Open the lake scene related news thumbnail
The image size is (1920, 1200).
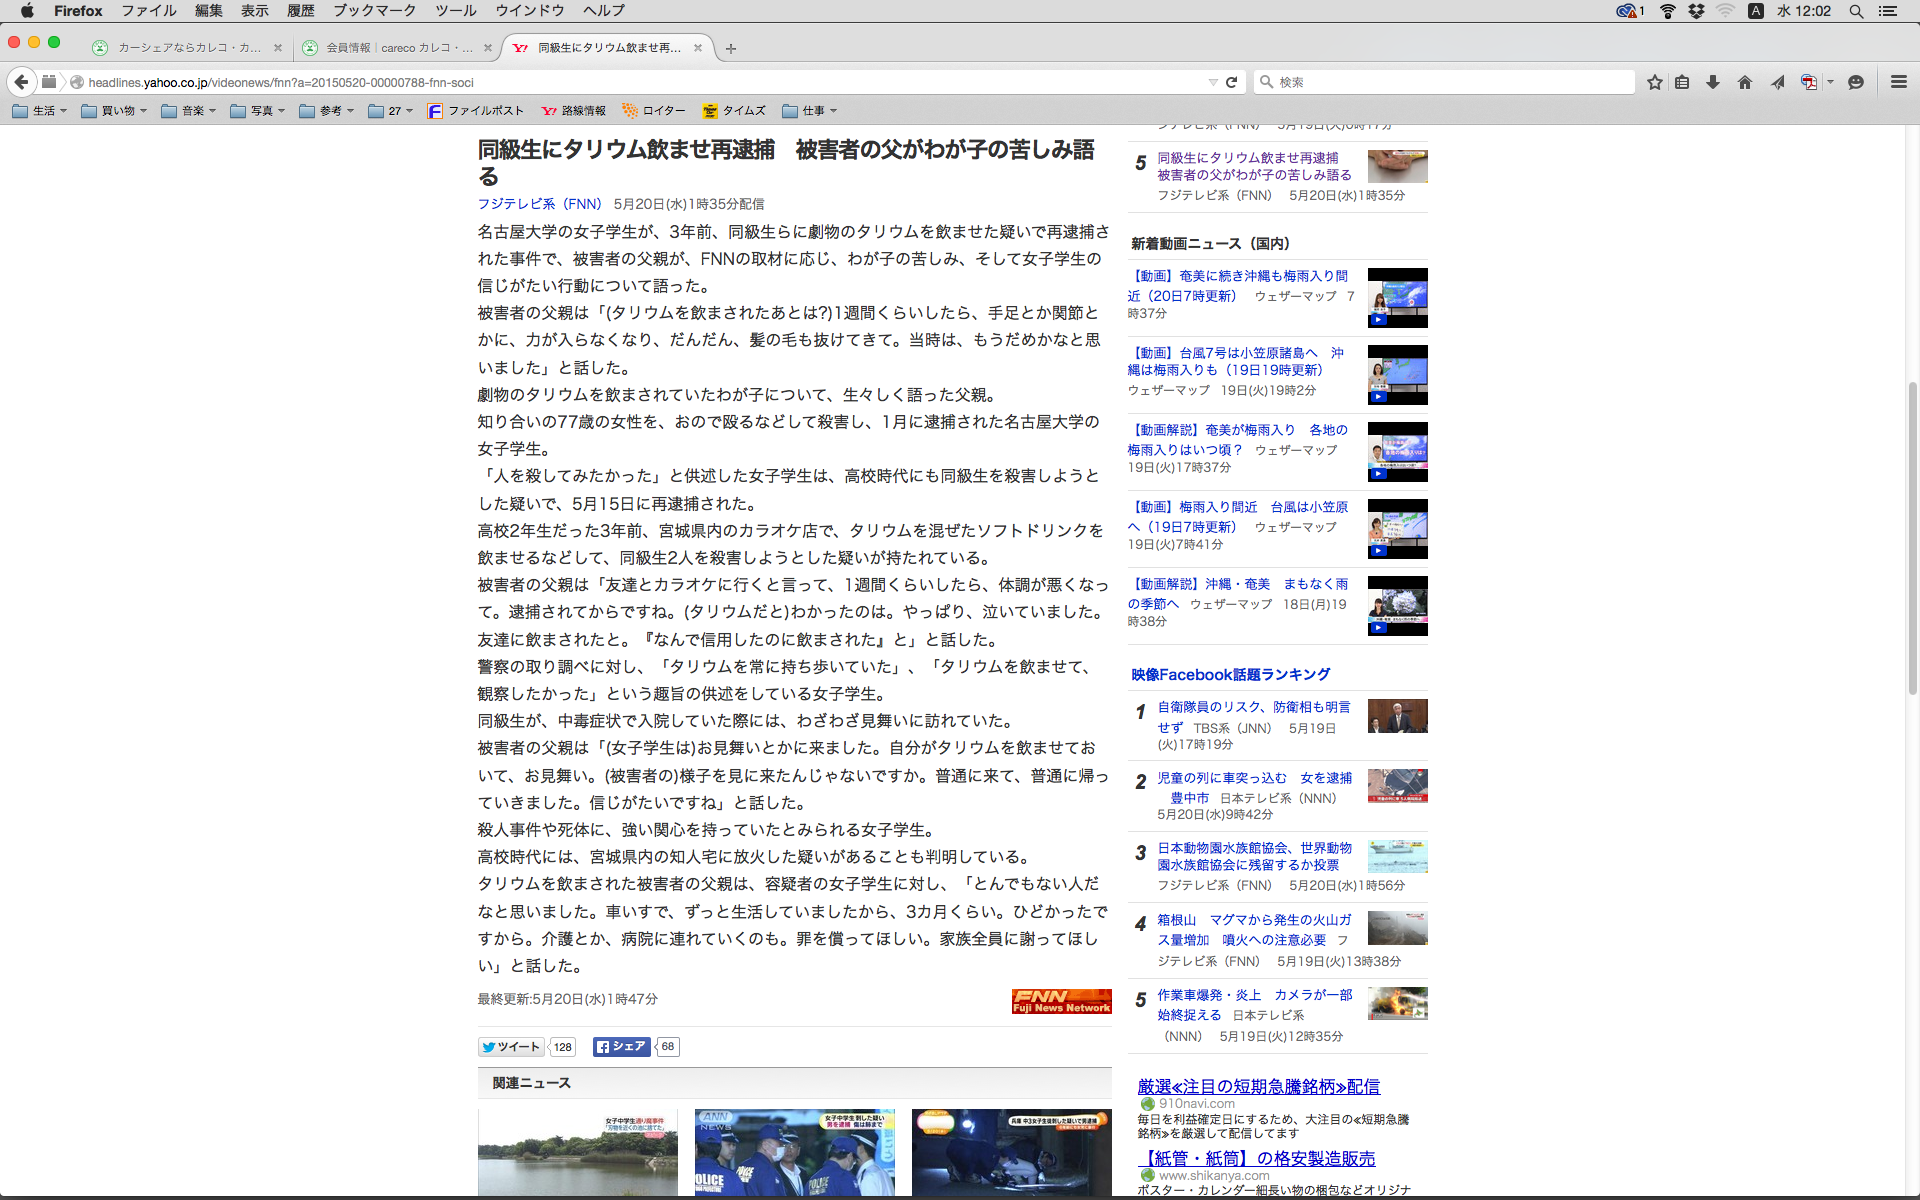[577, 1152]
